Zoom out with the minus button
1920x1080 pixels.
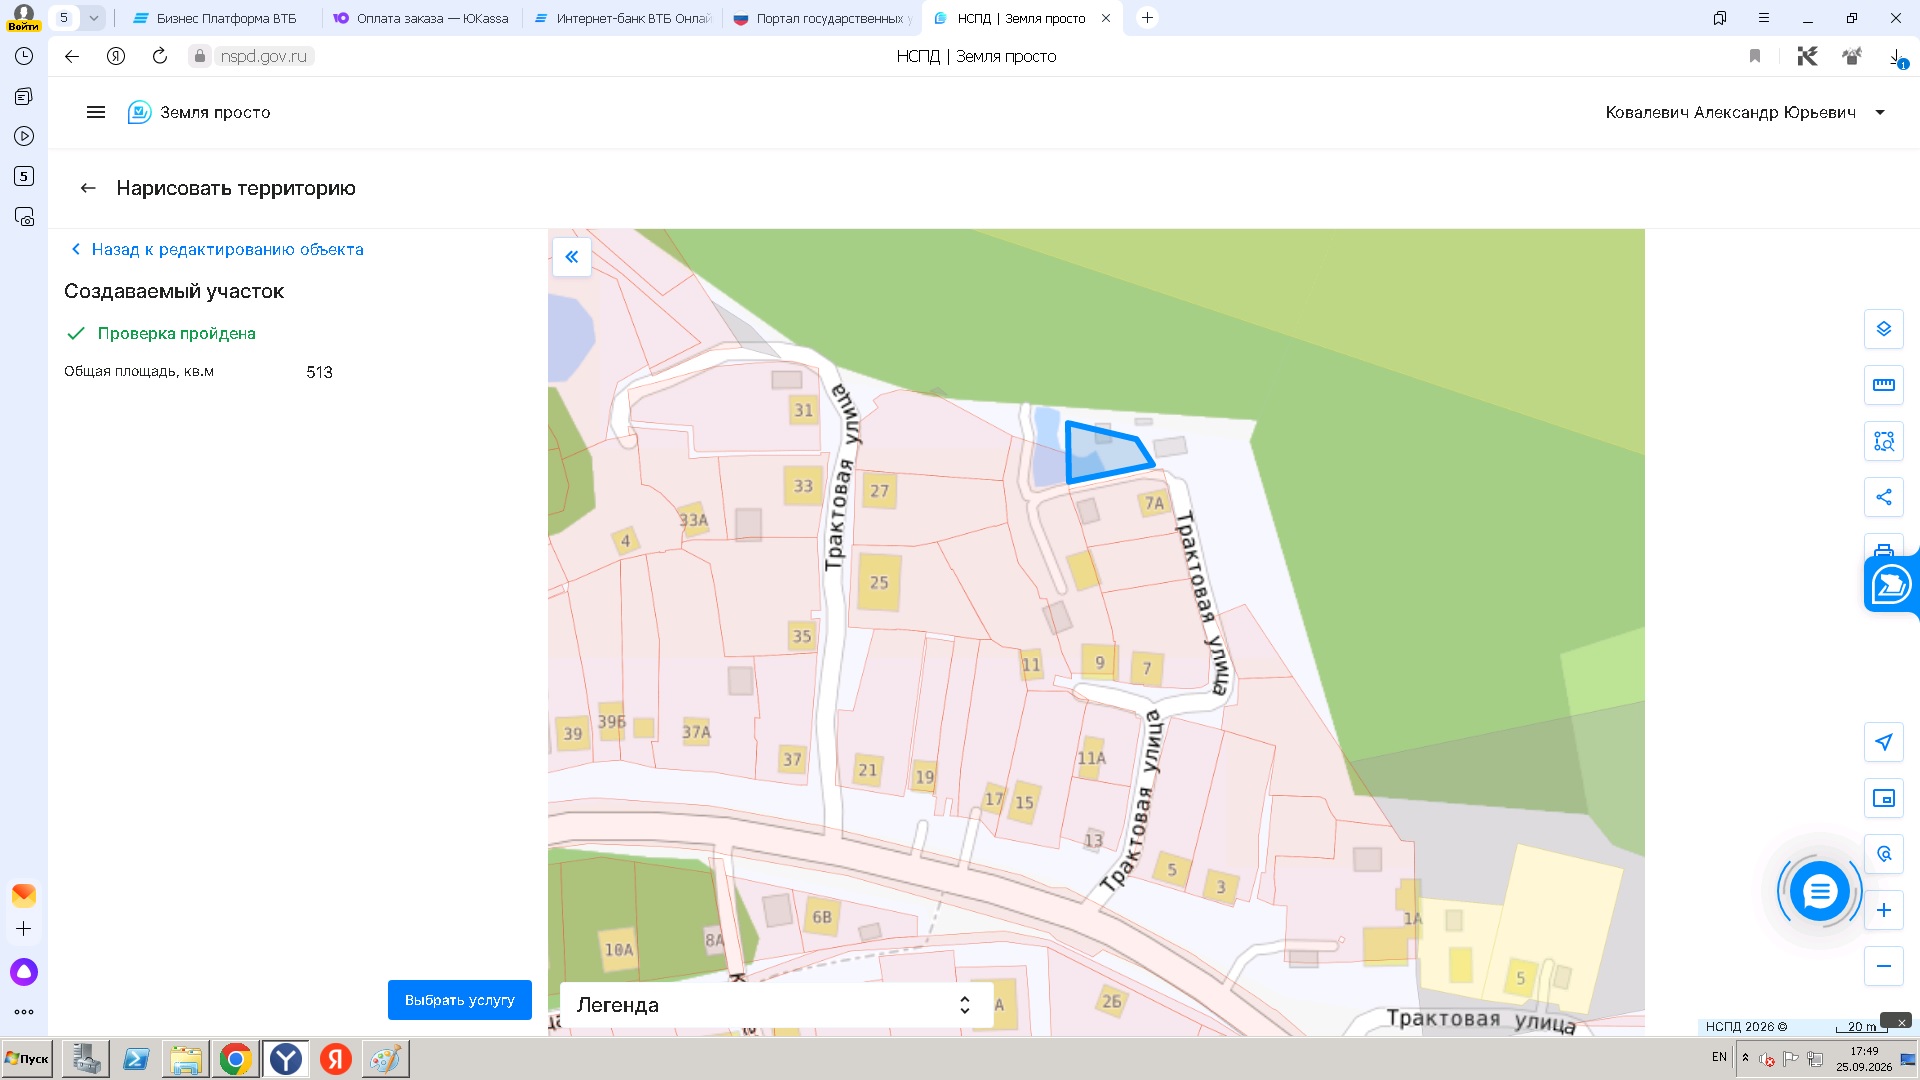(1883, 966)
